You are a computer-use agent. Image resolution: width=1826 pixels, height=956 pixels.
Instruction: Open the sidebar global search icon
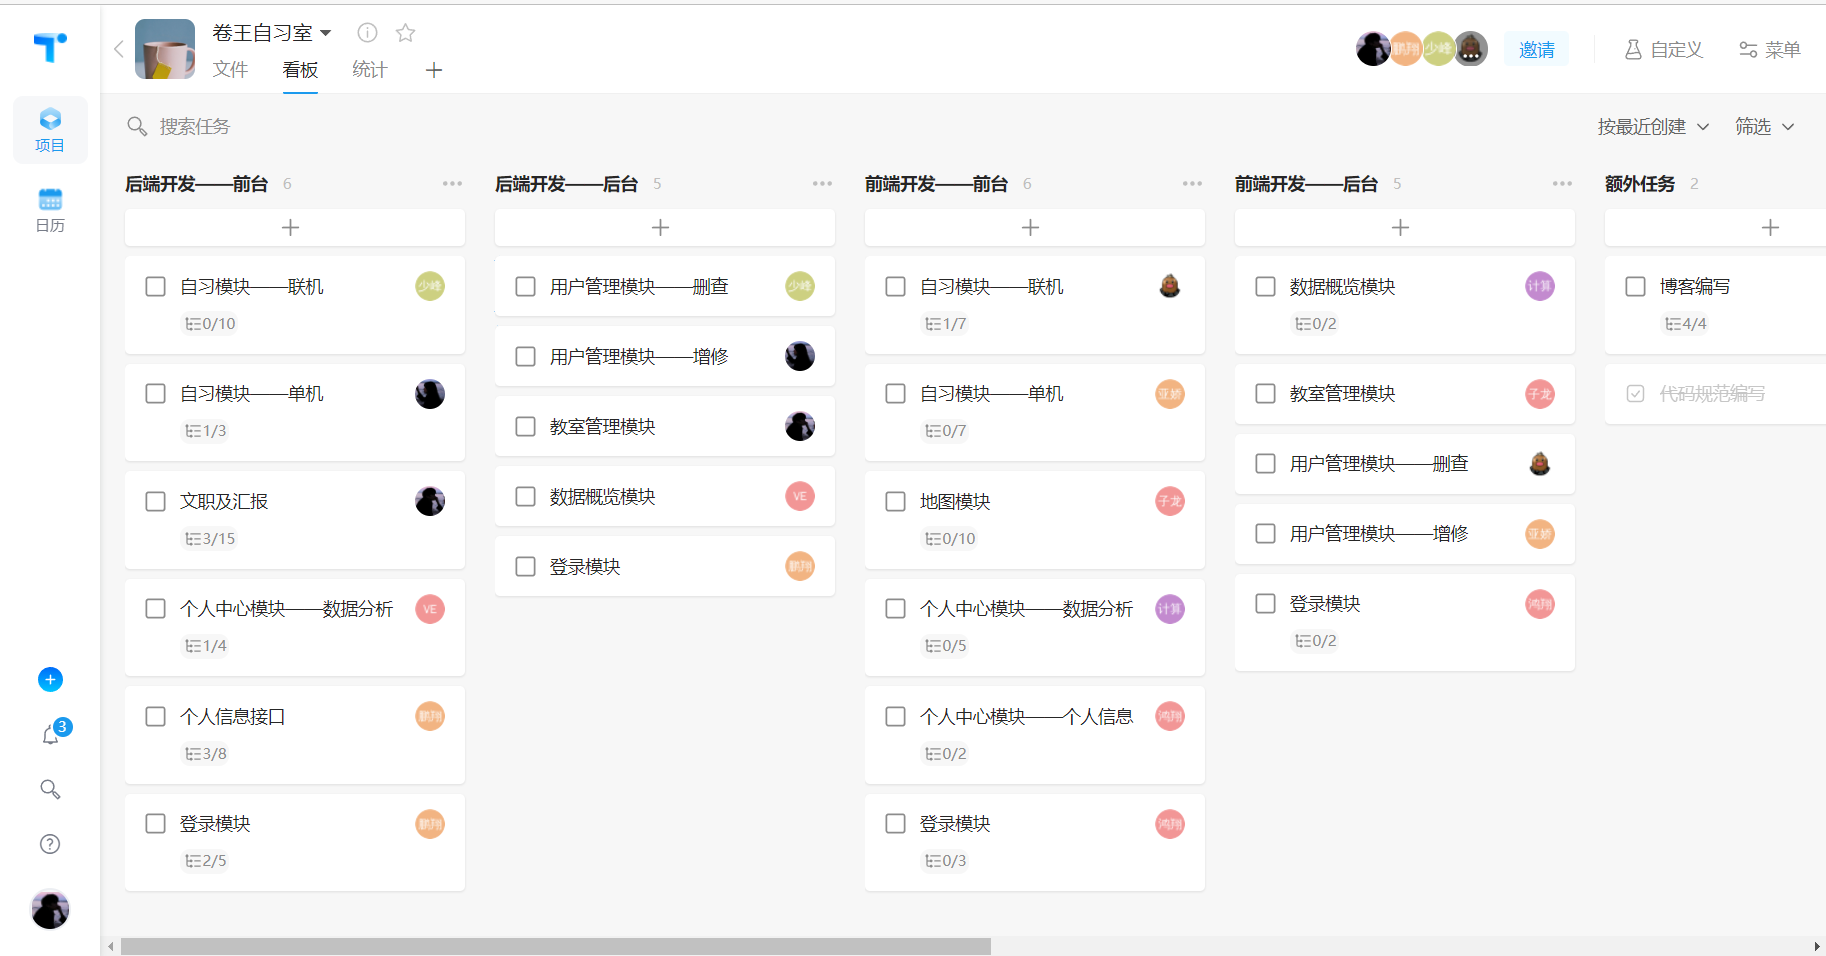[50, 789]
